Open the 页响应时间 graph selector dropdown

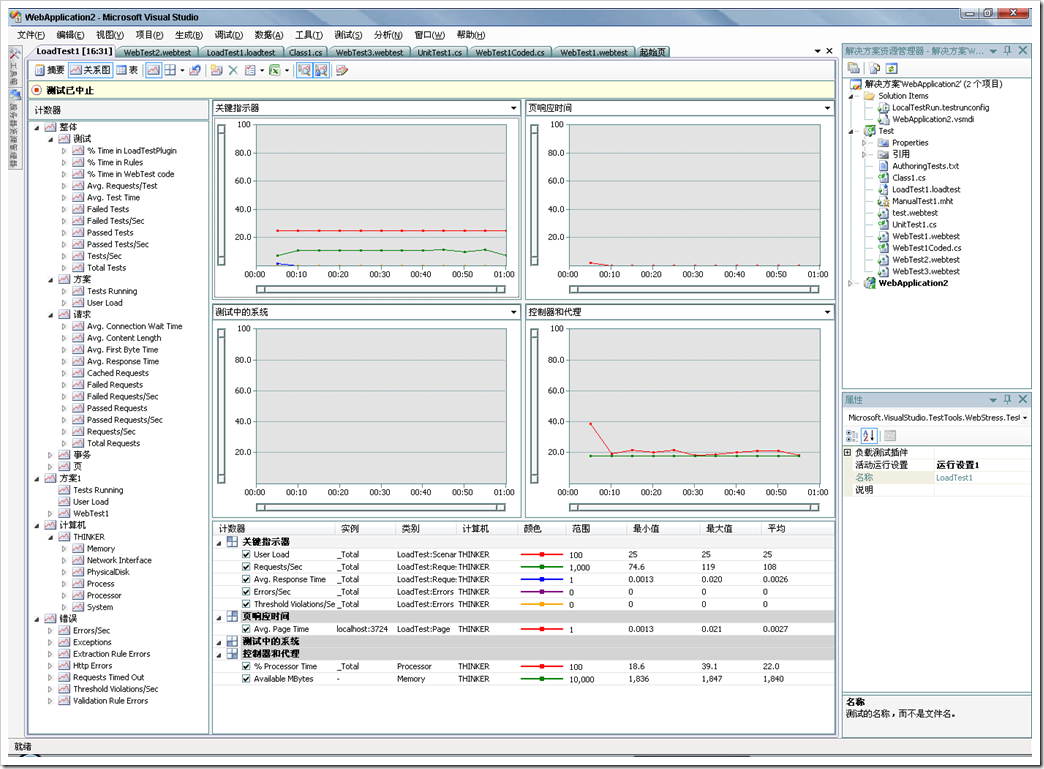(827, 108)
